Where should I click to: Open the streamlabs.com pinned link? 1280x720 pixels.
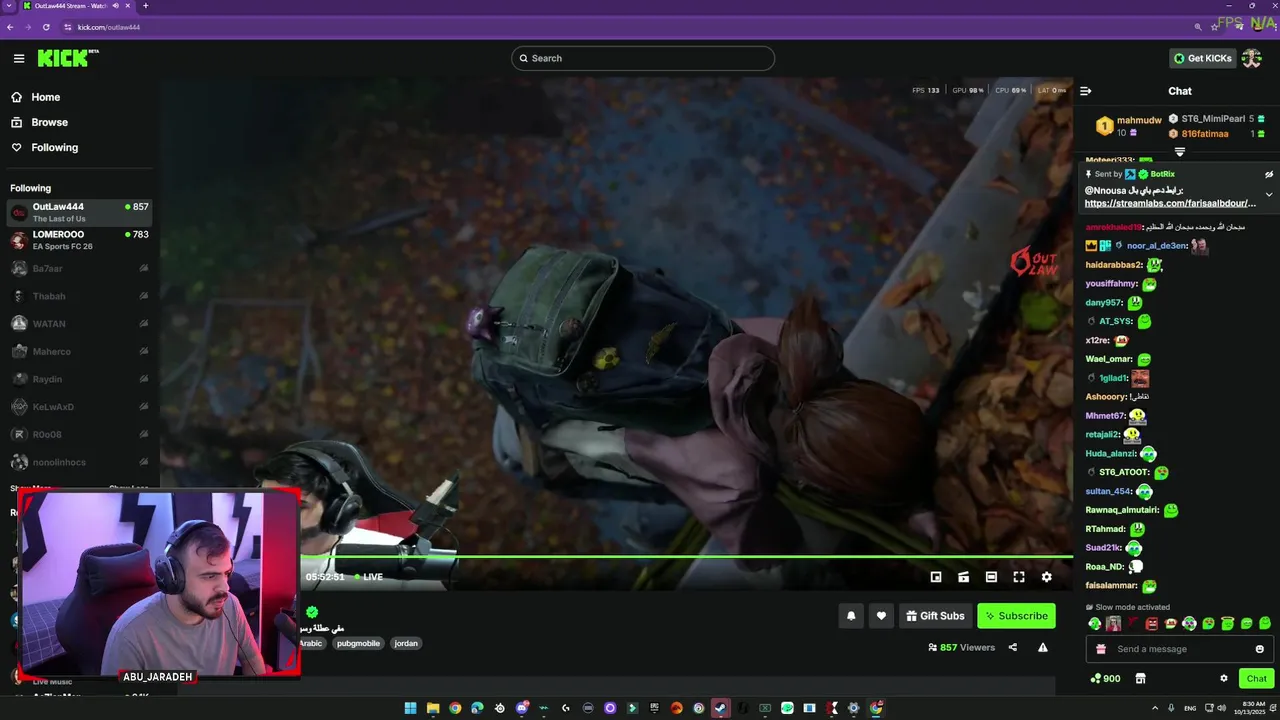[x=1170, y=203]
